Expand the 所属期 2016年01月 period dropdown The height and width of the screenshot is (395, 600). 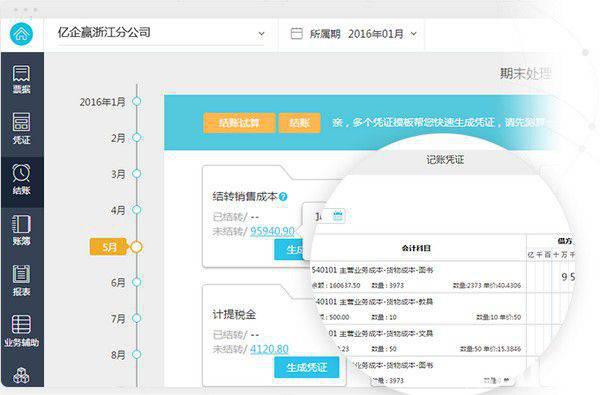pyautogui.click(x=414, y=34)
